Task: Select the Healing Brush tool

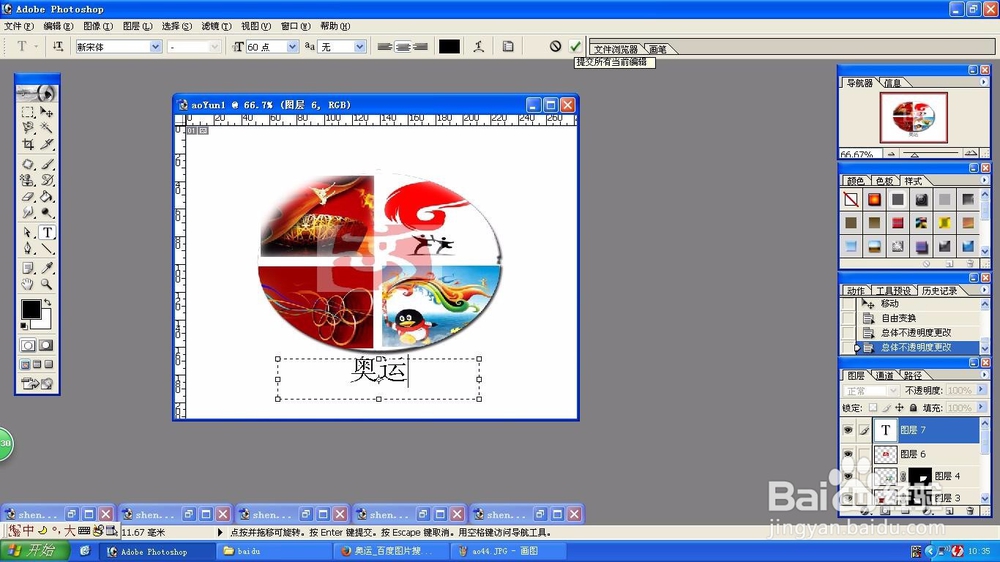Action: tap(28, 164)
